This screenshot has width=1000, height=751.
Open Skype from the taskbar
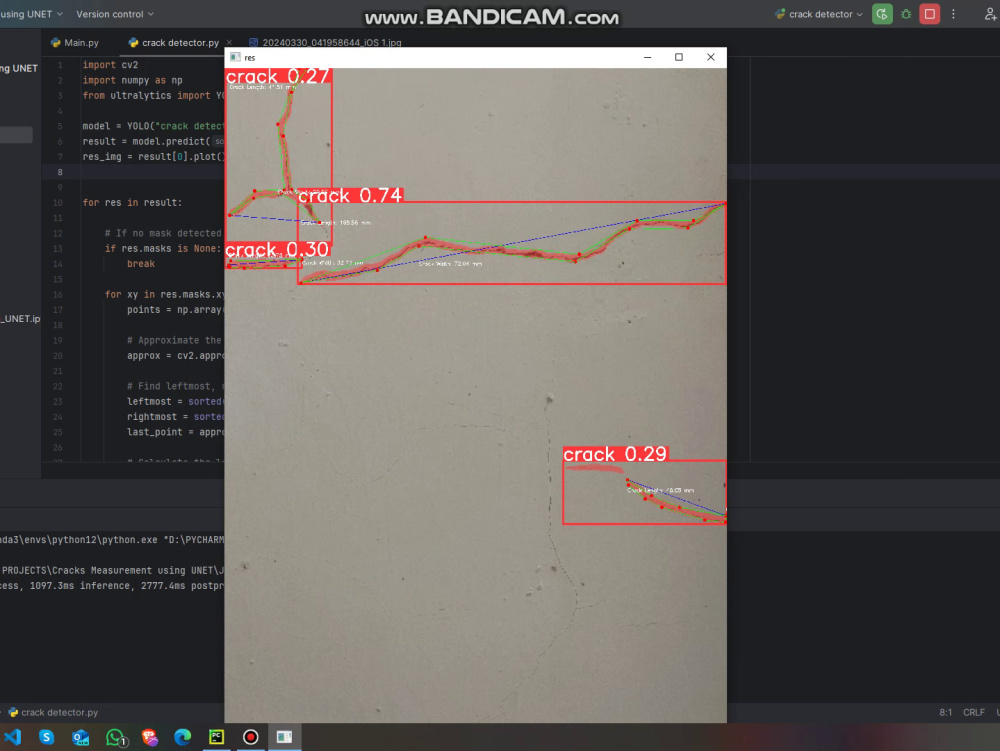[47, 737]
